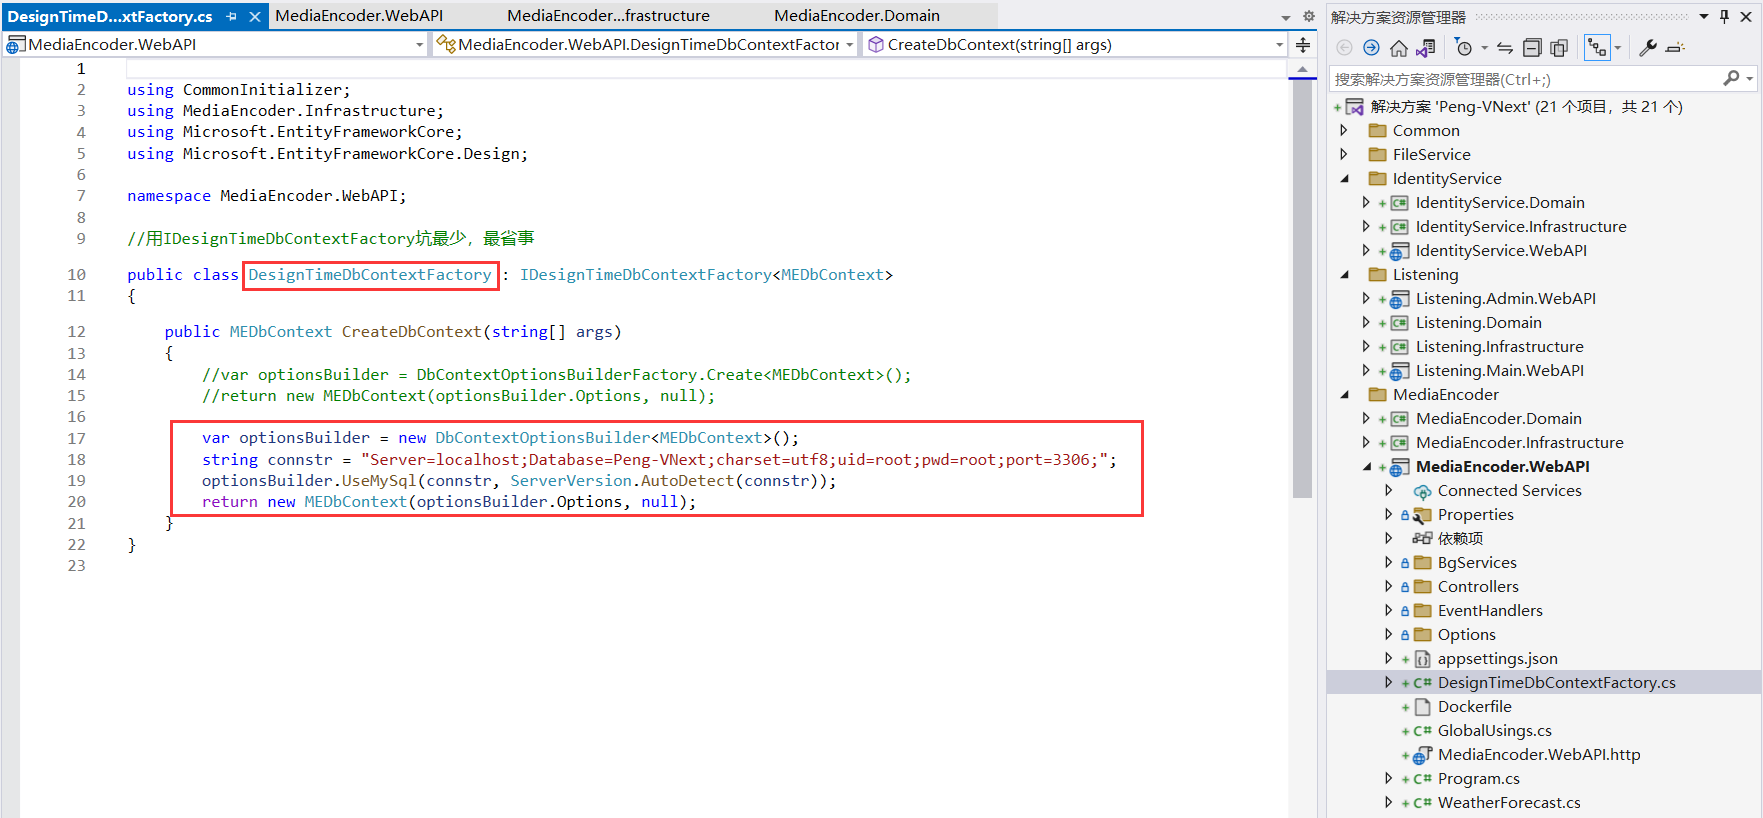Image resolution: width=1763 pixels, height=818 pixels.
Task: Expand the Controllers folder
Action: point(1388,586)
